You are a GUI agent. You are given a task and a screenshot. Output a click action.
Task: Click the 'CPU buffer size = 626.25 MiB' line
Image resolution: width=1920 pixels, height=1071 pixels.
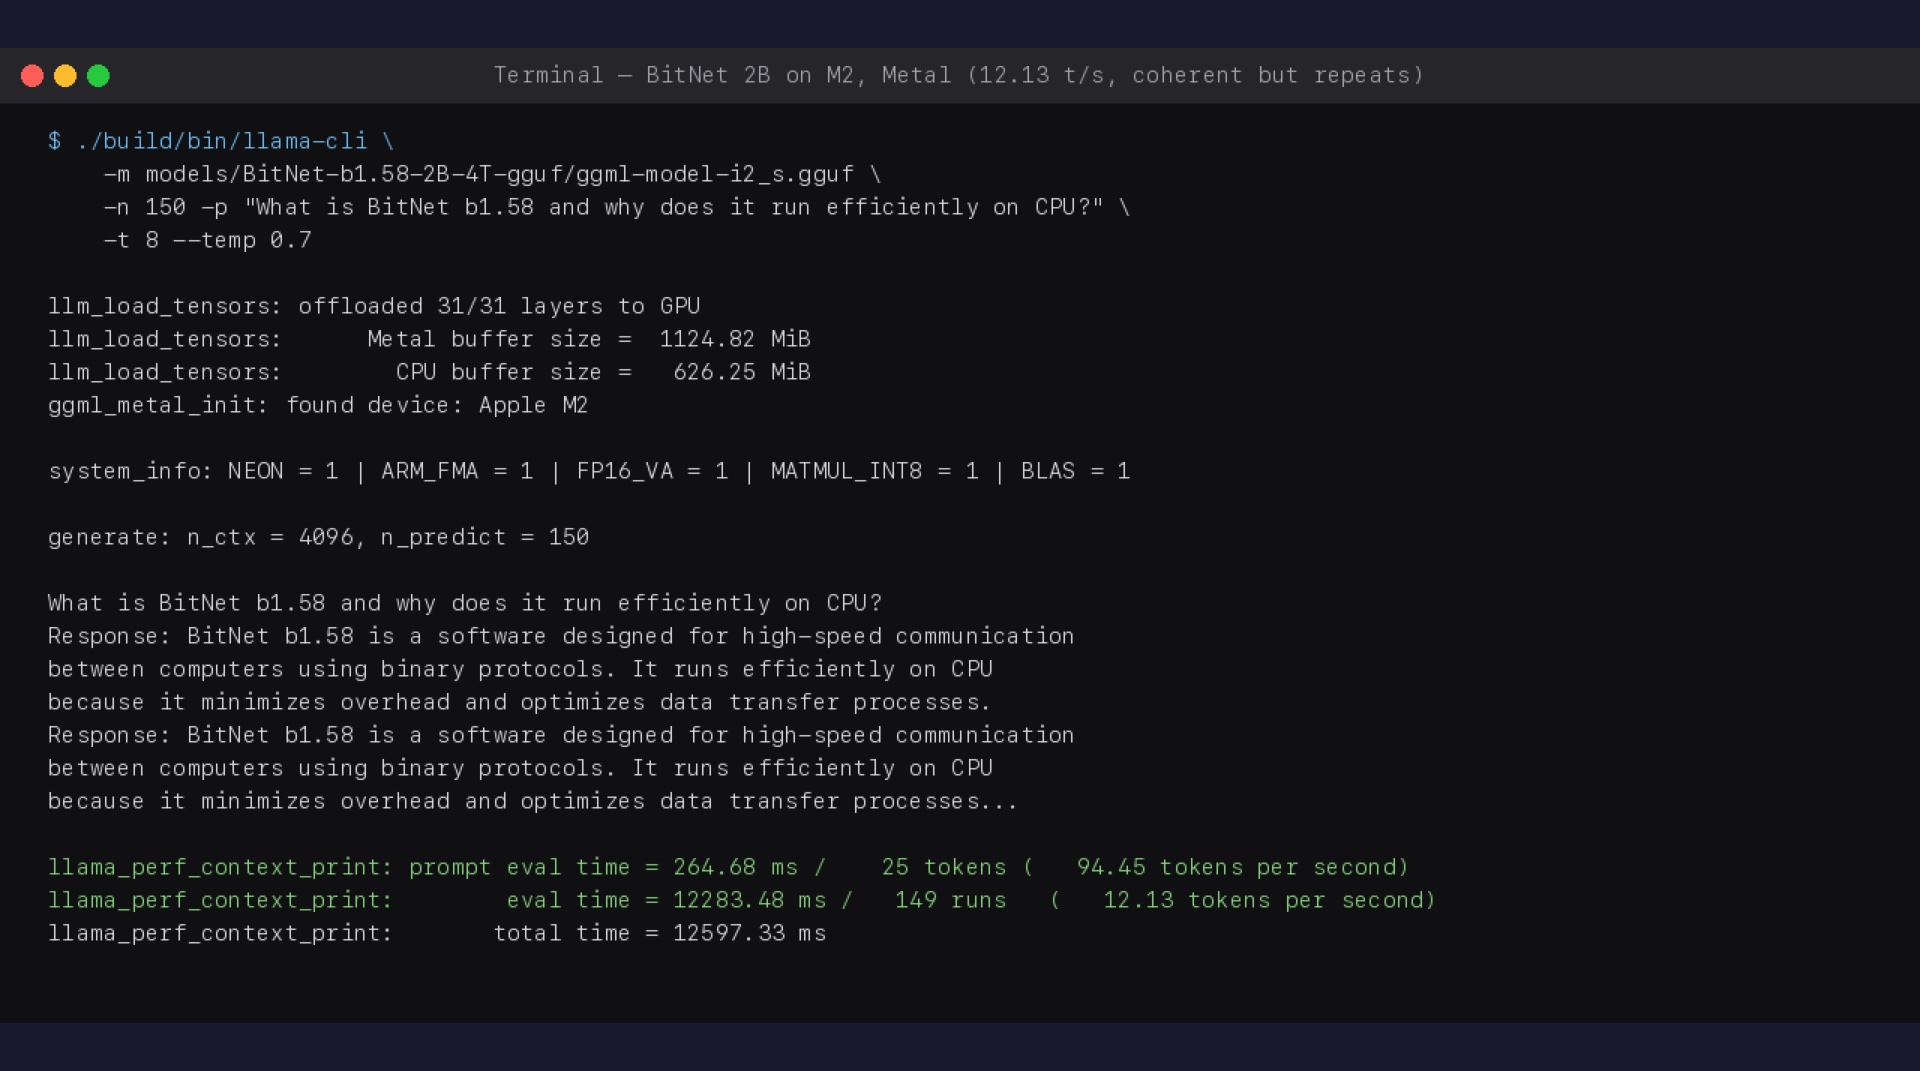429,372
